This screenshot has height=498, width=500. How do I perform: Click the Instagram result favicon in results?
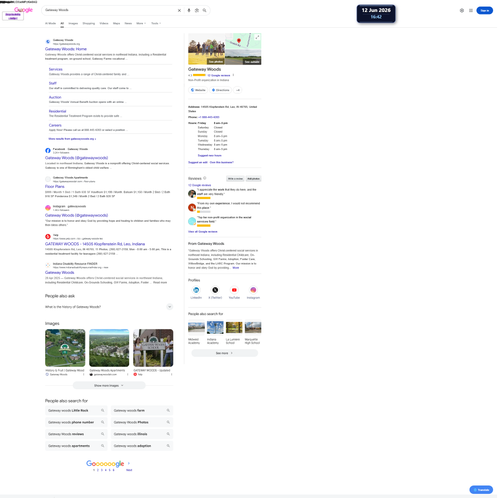[48, 208]
